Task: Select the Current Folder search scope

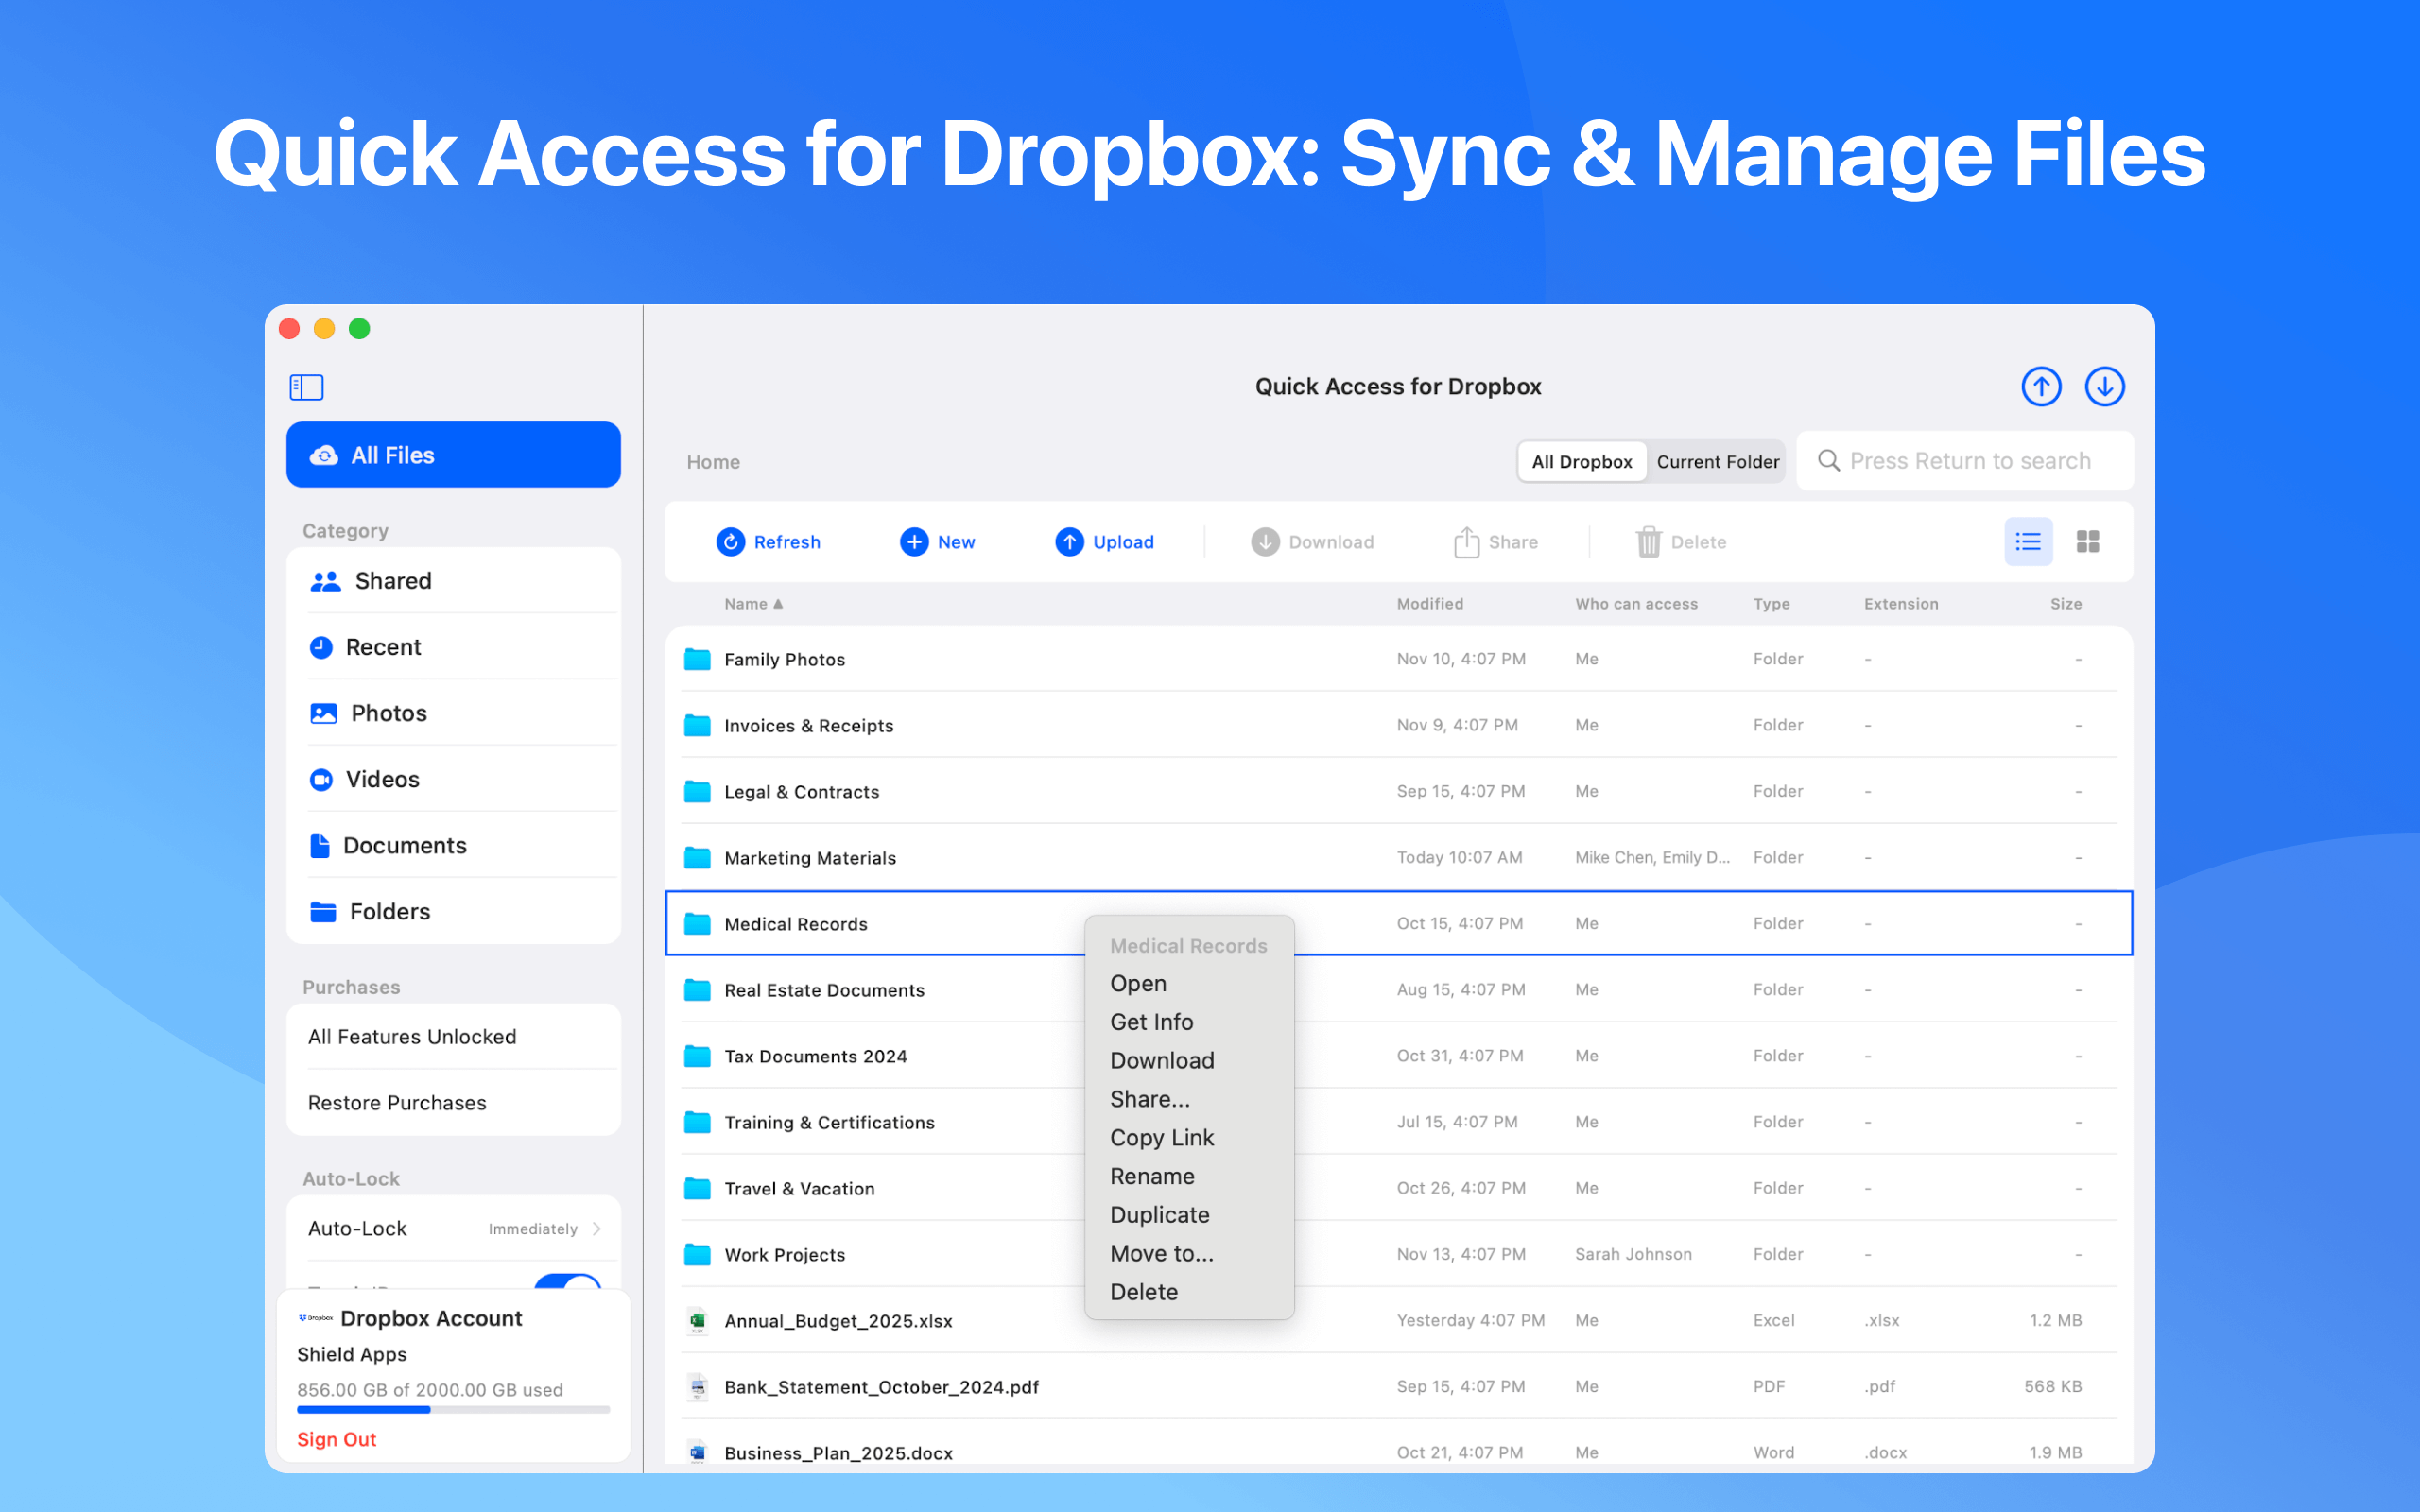Action: point(1717,462)
